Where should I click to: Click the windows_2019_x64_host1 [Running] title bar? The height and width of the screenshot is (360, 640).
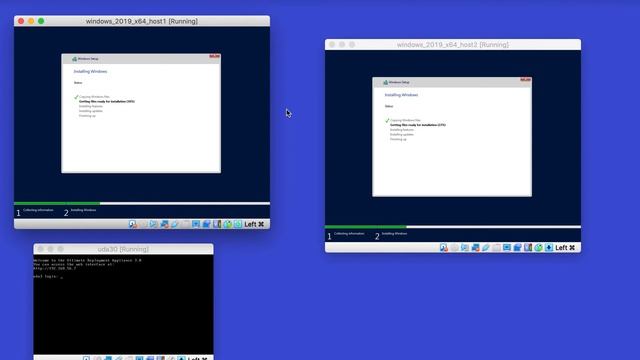point(142,21)
